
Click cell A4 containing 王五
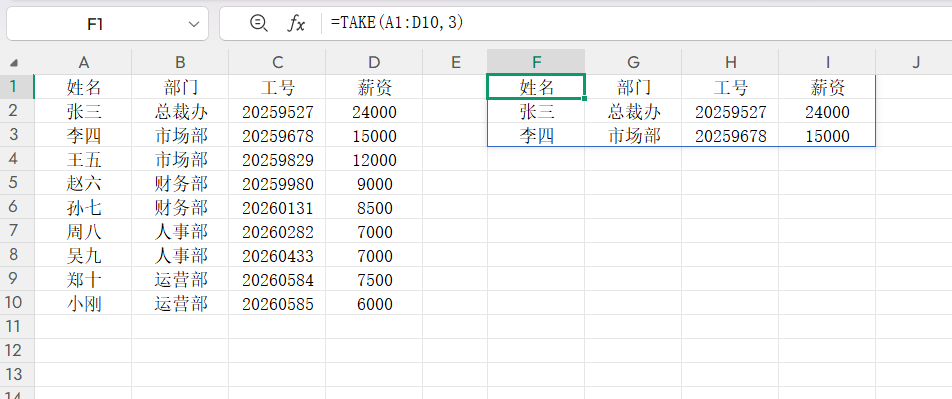(83, 160)
